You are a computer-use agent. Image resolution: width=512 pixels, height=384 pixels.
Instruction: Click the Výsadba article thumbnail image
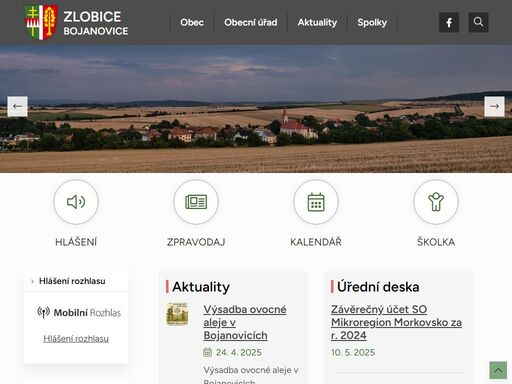177,314
